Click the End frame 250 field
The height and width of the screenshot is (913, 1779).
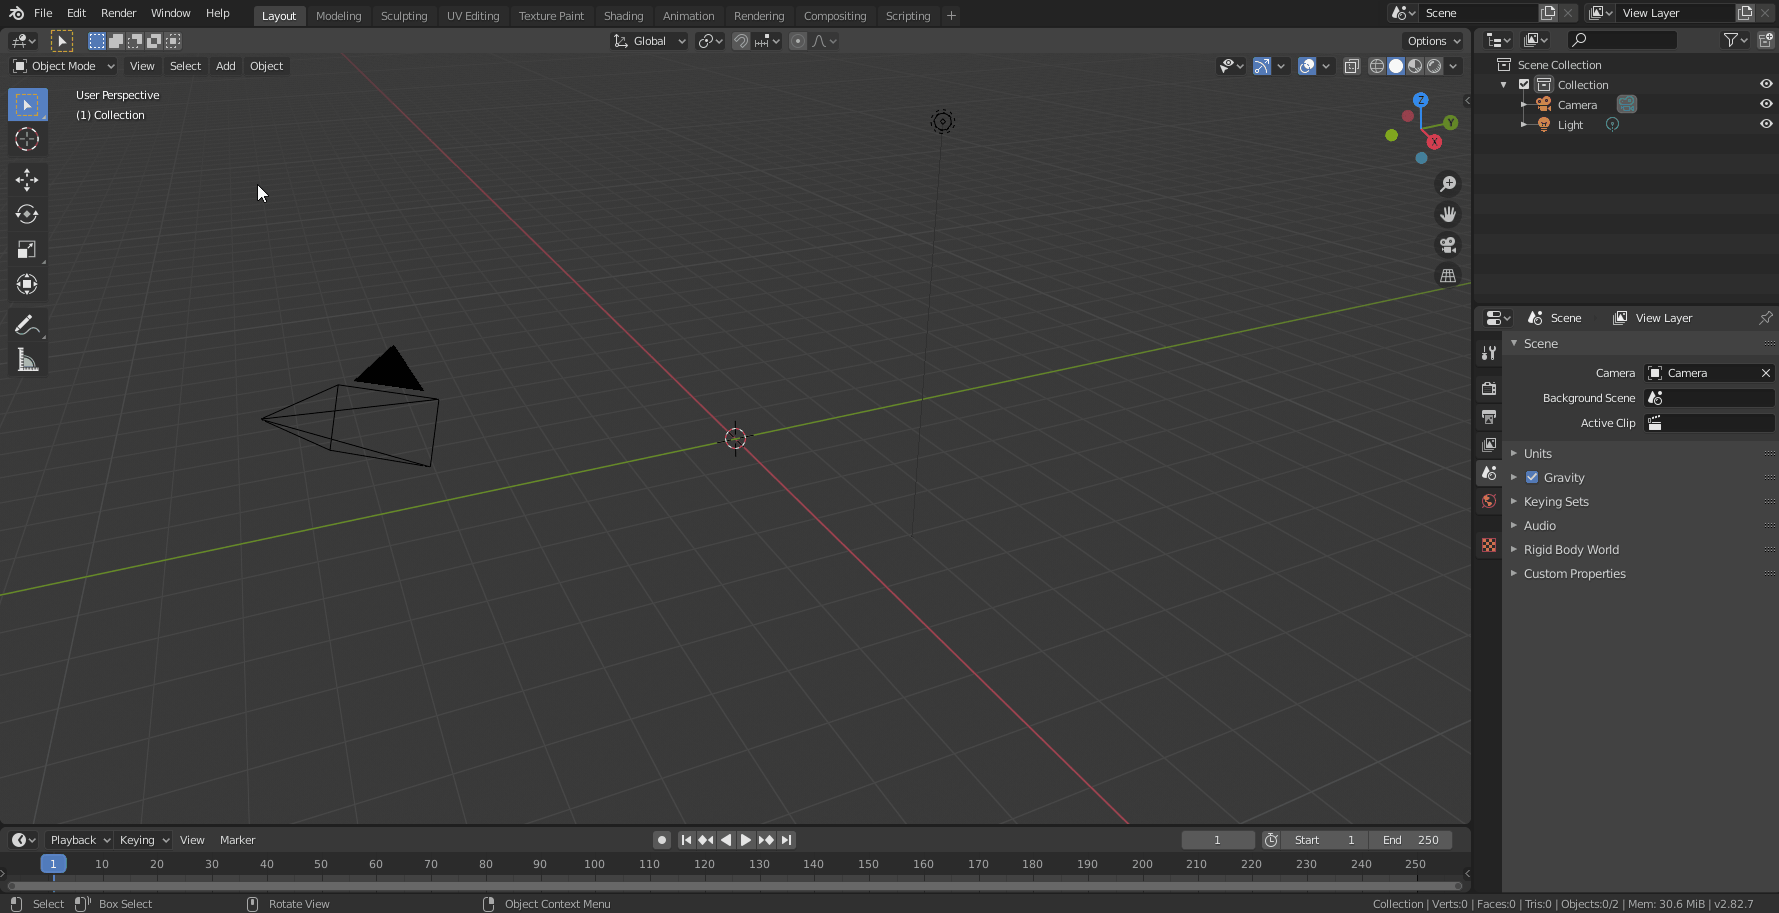(1410, 840)
